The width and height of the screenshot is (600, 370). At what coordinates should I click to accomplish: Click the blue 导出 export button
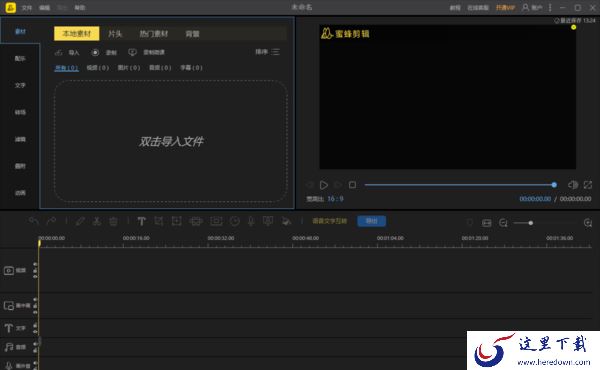tap(372, 221)
